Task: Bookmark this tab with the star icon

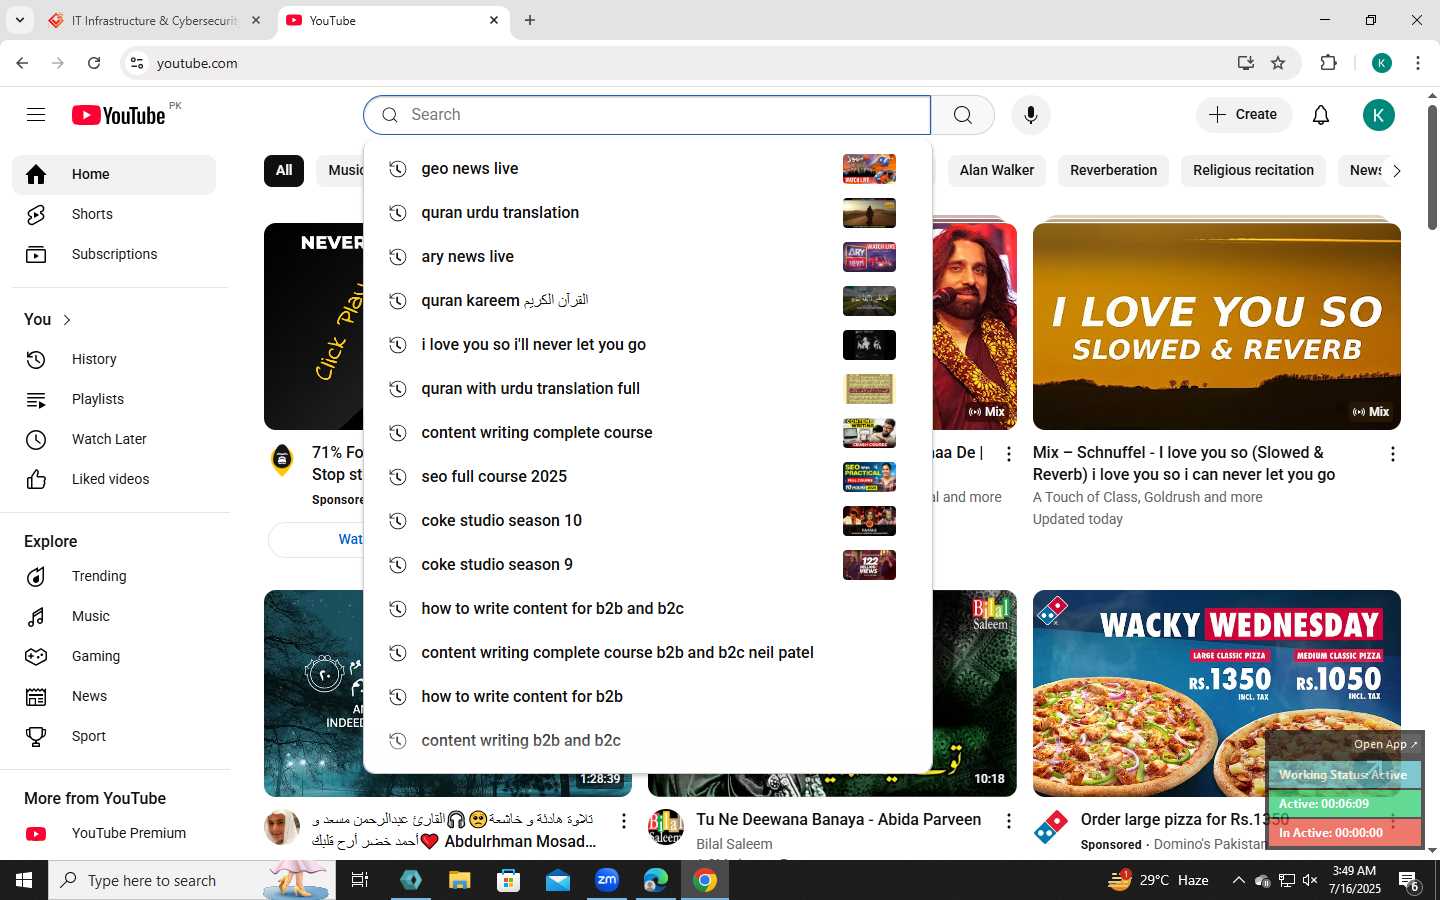Action: (1278, 63)
